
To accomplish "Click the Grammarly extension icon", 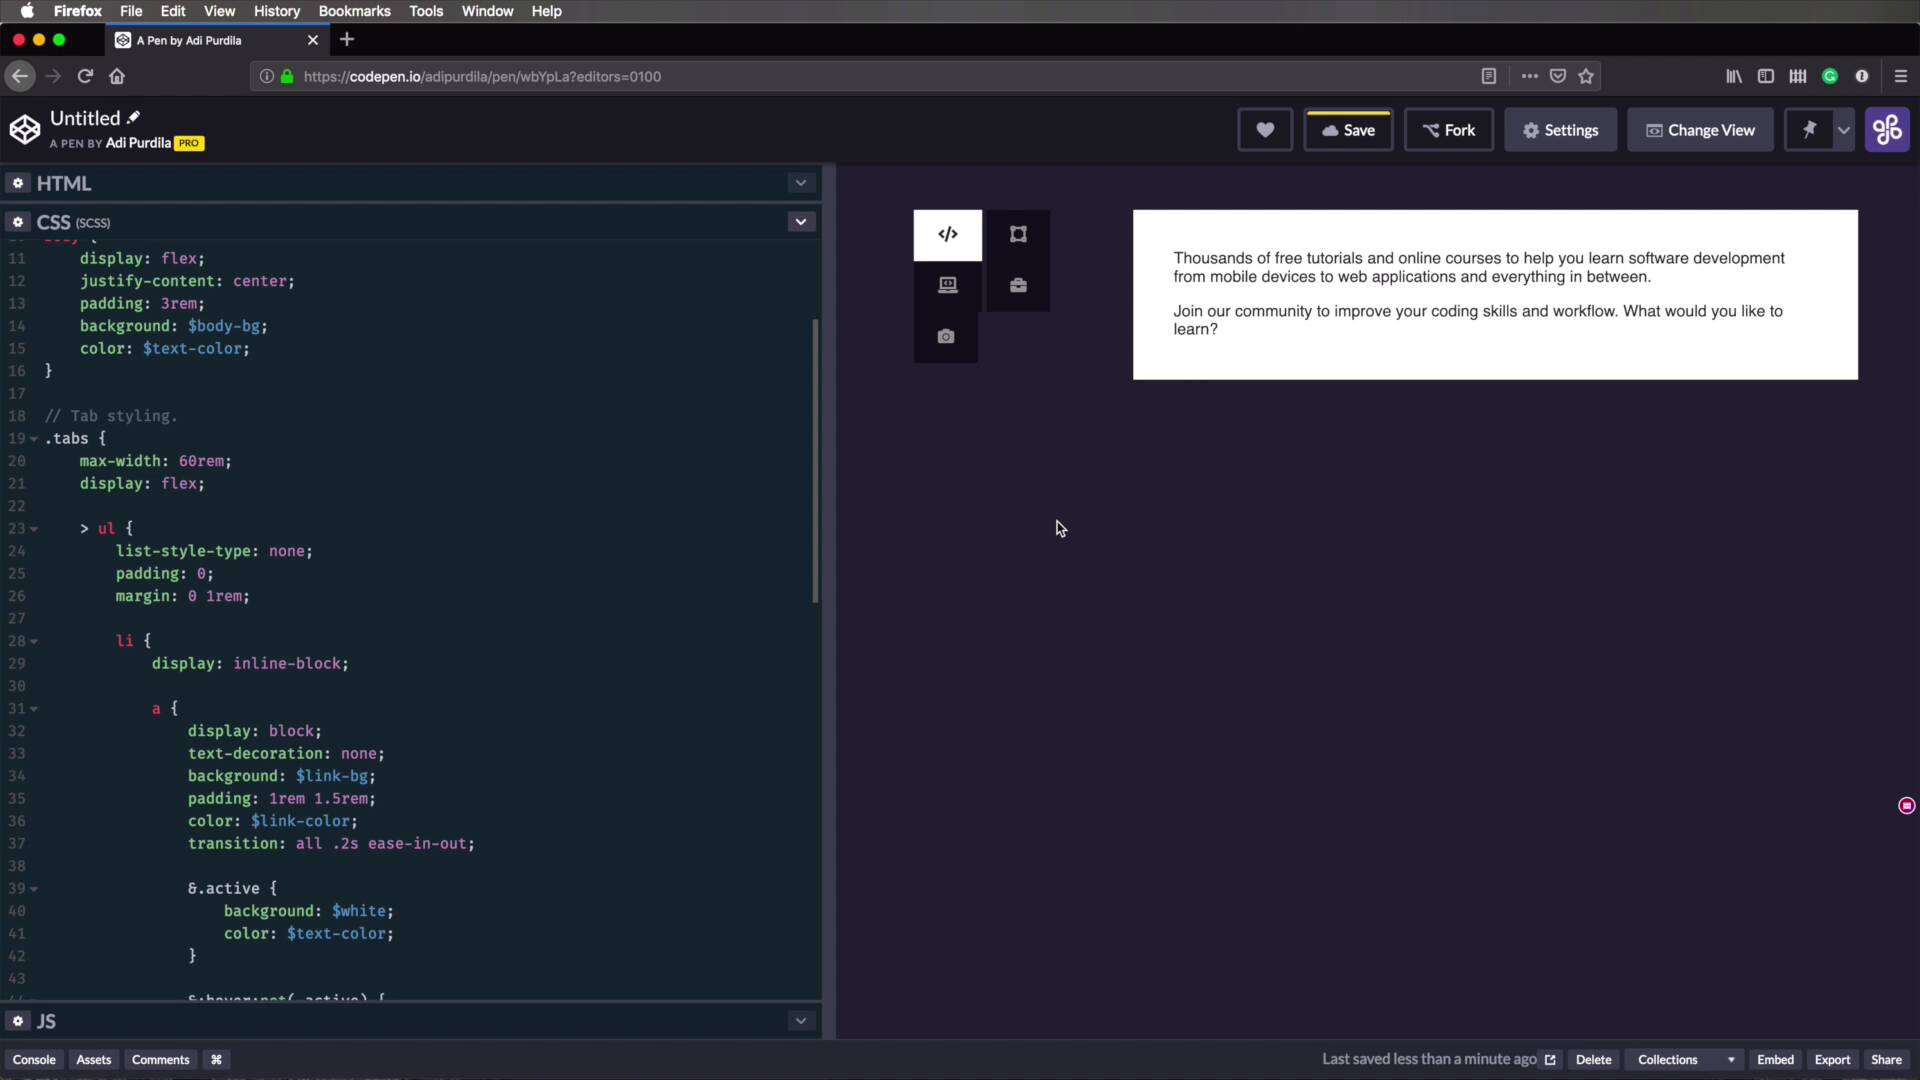I will click(x=1830, y=76).
